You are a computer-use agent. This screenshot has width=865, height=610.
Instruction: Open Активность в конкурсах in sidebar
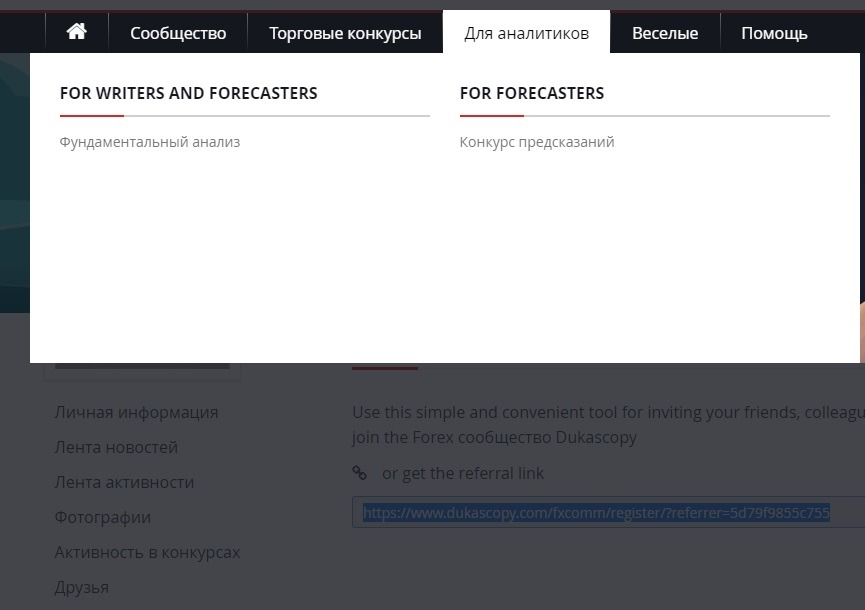[x=147, y=553]
